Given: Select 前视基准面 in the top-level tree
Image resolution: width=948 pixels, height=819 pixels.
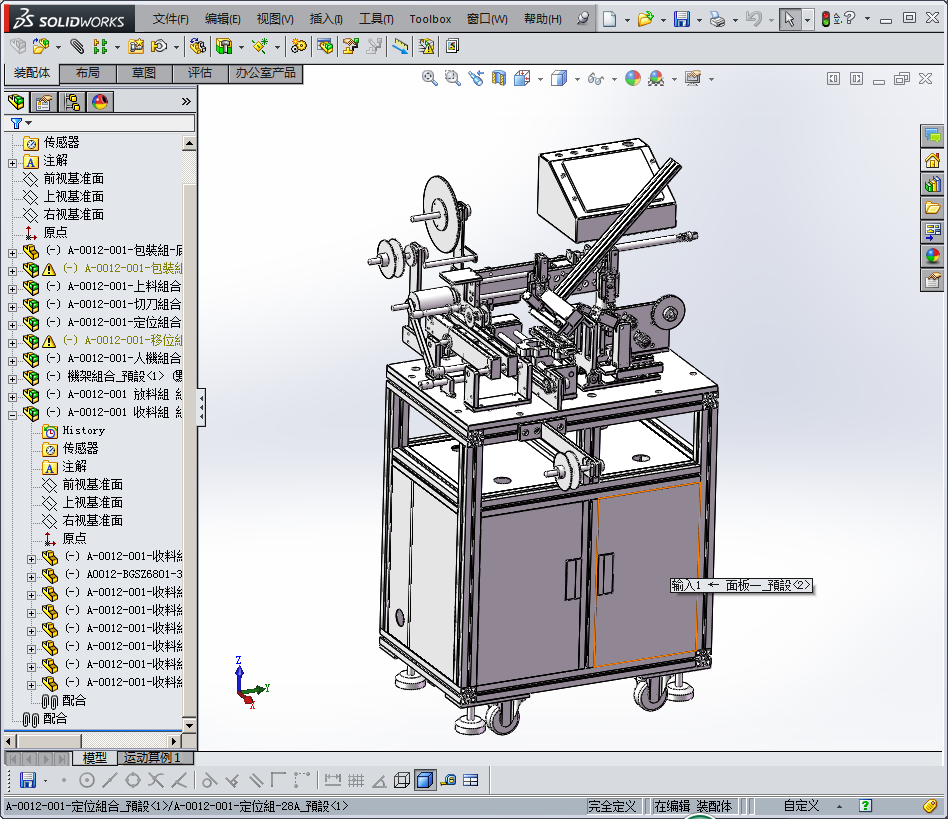Looking at the screenshot, I should click(73, 179).
